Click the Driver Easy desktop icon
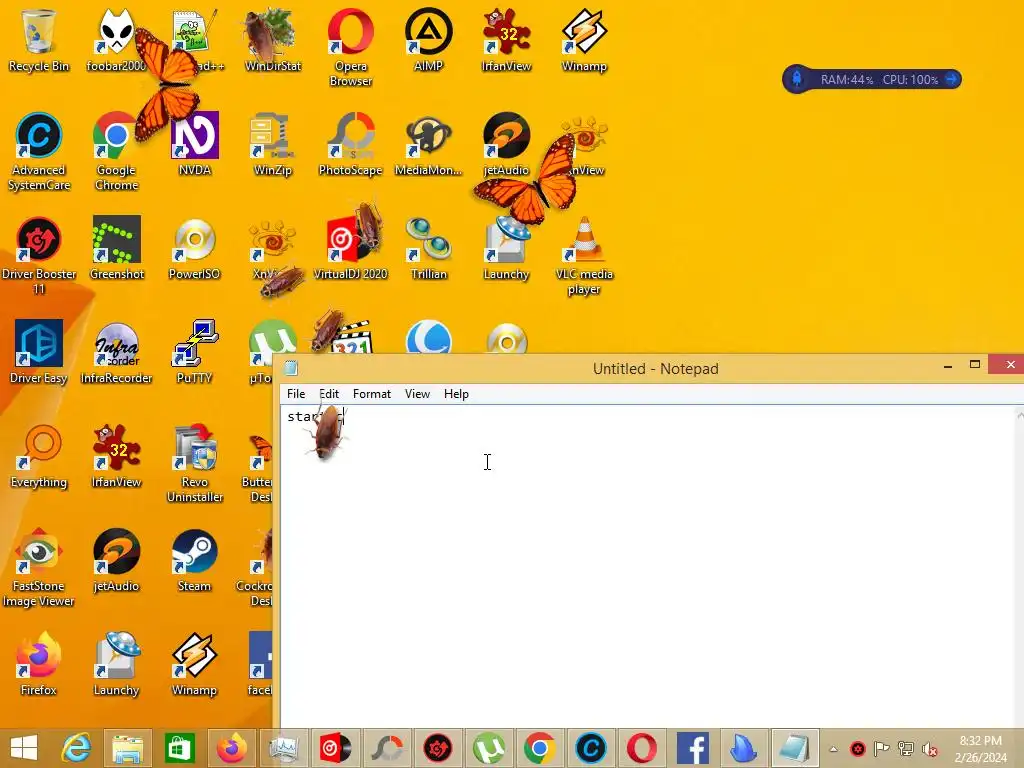This screenshot has height=768, width=1024. tap(39, 352)
